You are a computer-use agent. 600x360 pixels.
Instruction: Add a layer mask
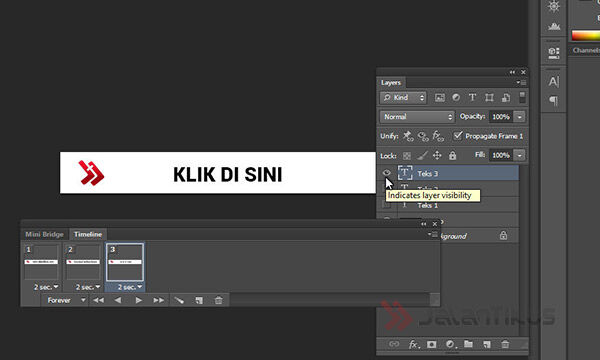click(432, 344)
